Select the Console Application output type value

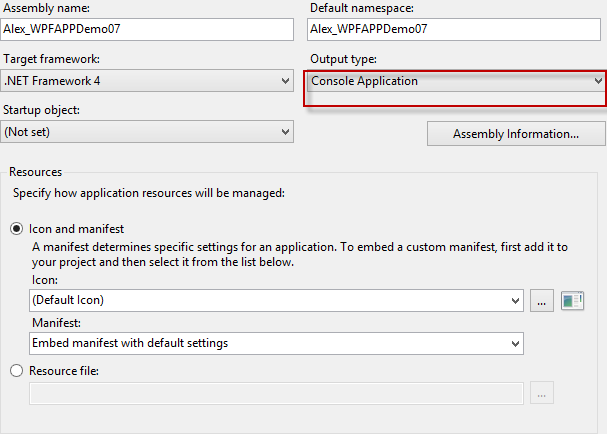[364, 81]
